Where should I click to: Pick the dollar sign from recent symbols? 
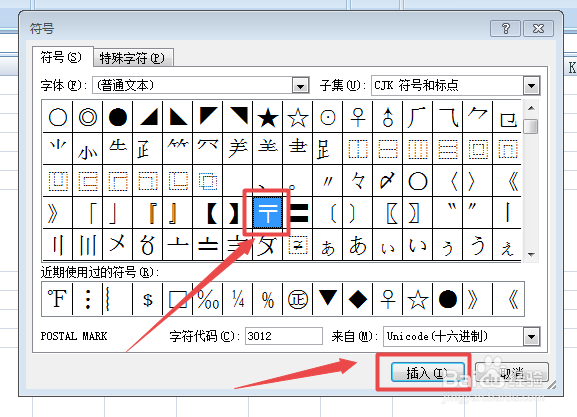(148, 299)
